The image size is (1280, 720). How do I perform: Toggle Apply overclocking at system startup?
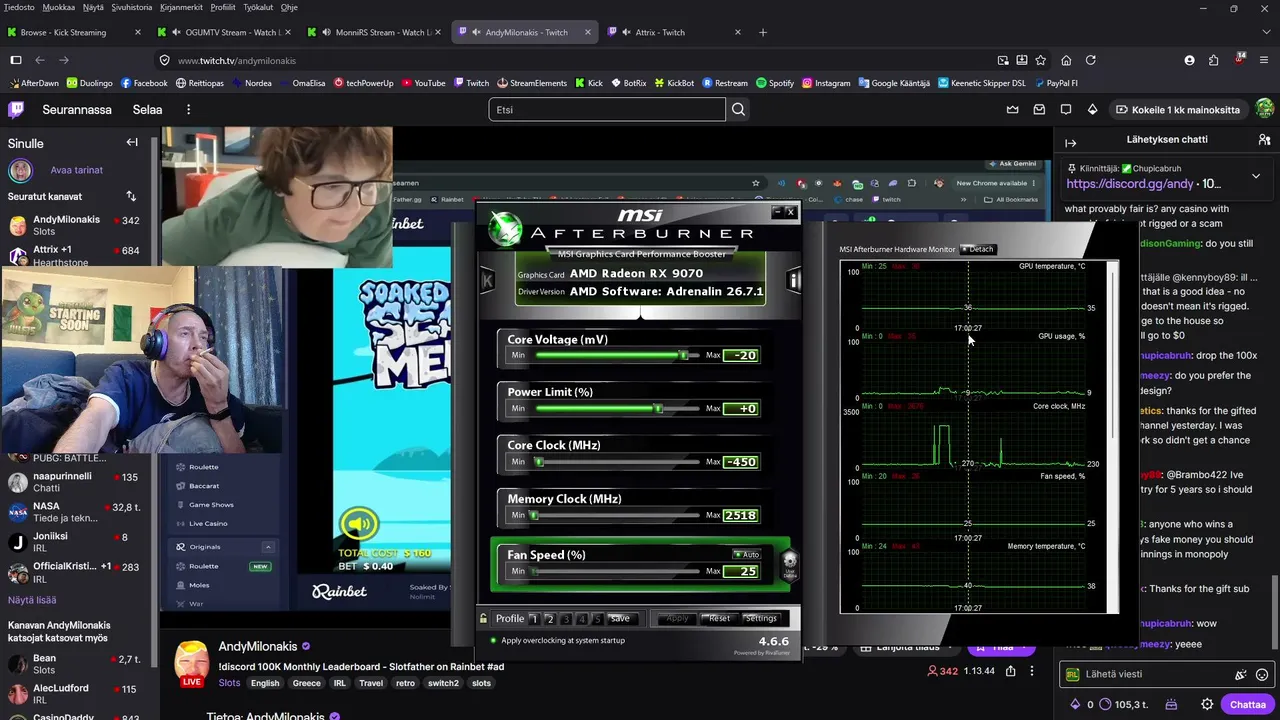pyautogui.click(x=493, y=640)
